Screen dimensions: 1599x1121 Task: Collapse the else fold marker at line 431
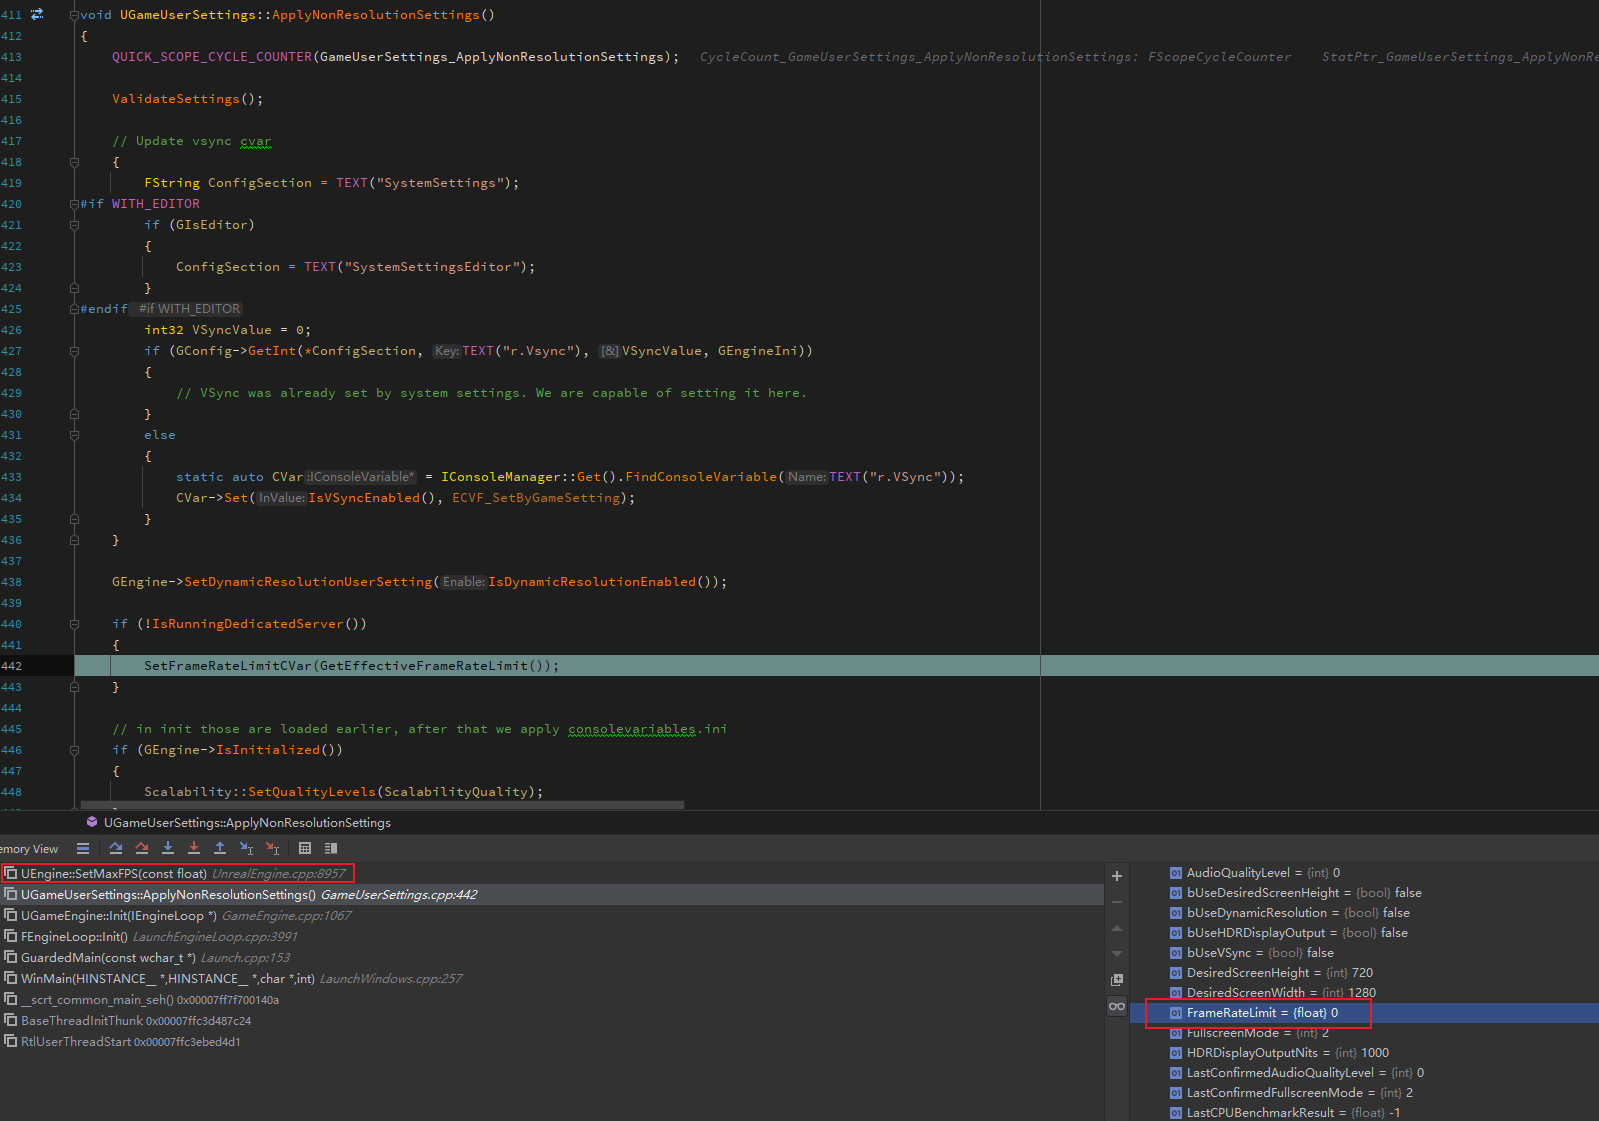tap(74, 435)
